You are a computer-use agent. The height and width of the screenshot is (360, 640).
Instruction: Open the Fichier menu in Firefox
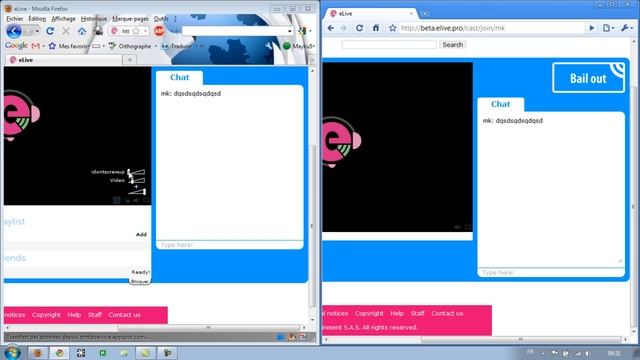tap(15, 18)
